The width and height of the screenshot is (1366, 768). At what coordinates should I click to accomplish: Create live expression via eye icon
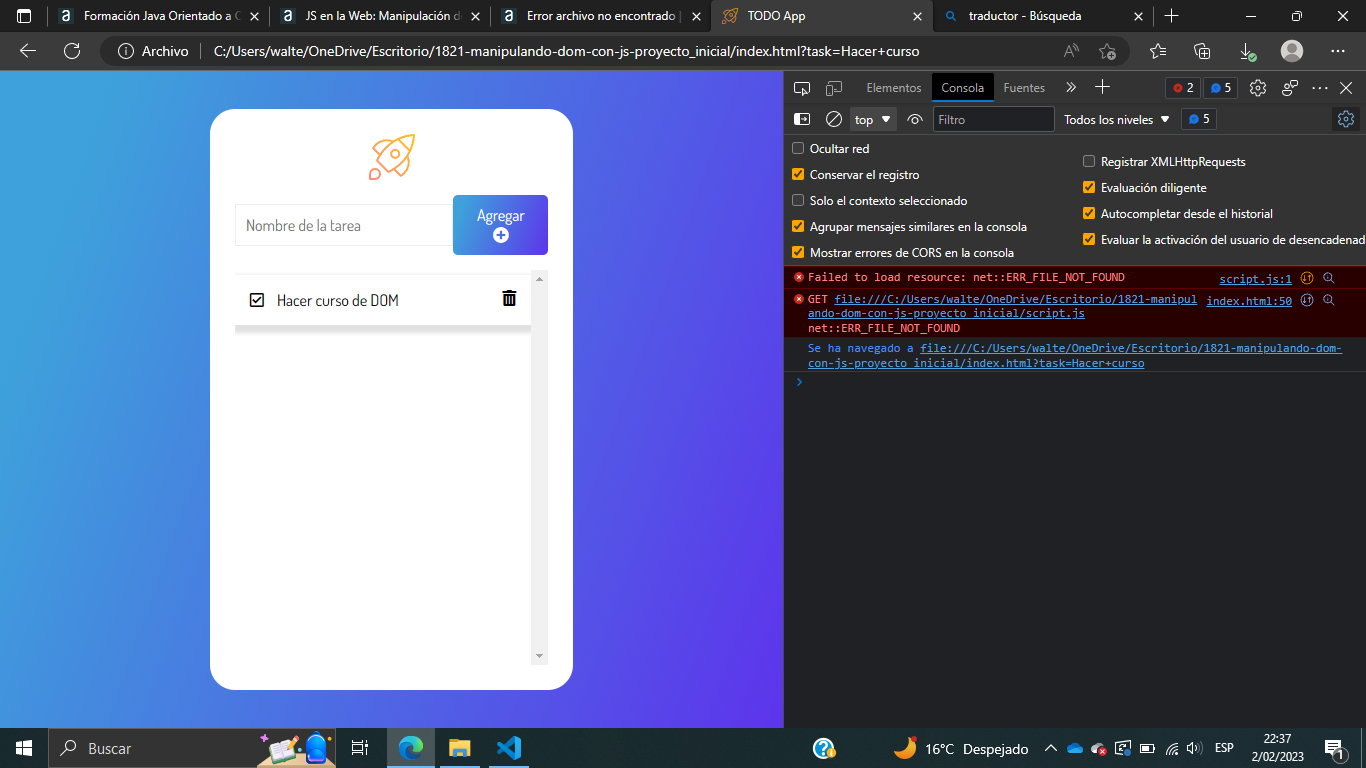pyautogui.click(x=914, y=119)
